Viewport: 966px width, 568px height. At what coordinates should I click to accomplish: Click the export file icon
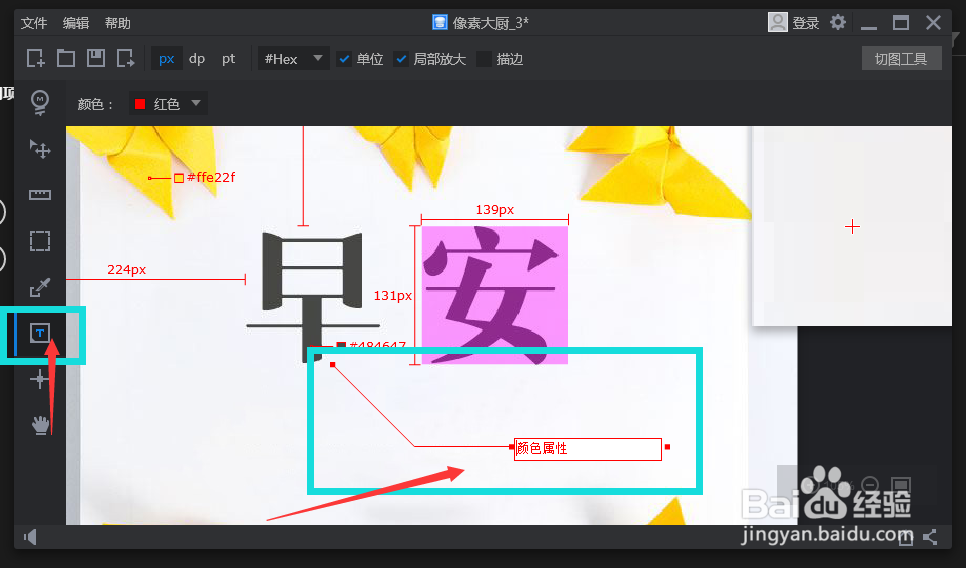tap(126, 59)
